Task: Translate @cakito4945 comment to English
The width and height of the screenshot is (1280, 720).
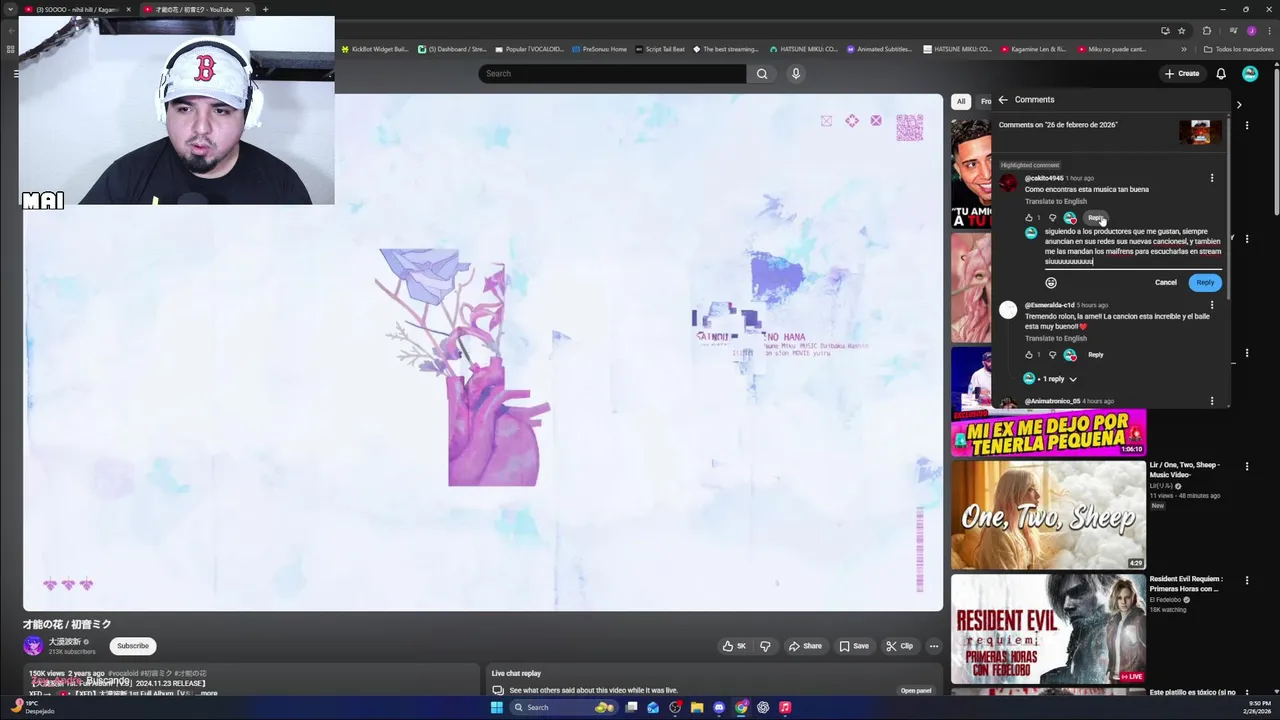Action: coord(1055,201)
